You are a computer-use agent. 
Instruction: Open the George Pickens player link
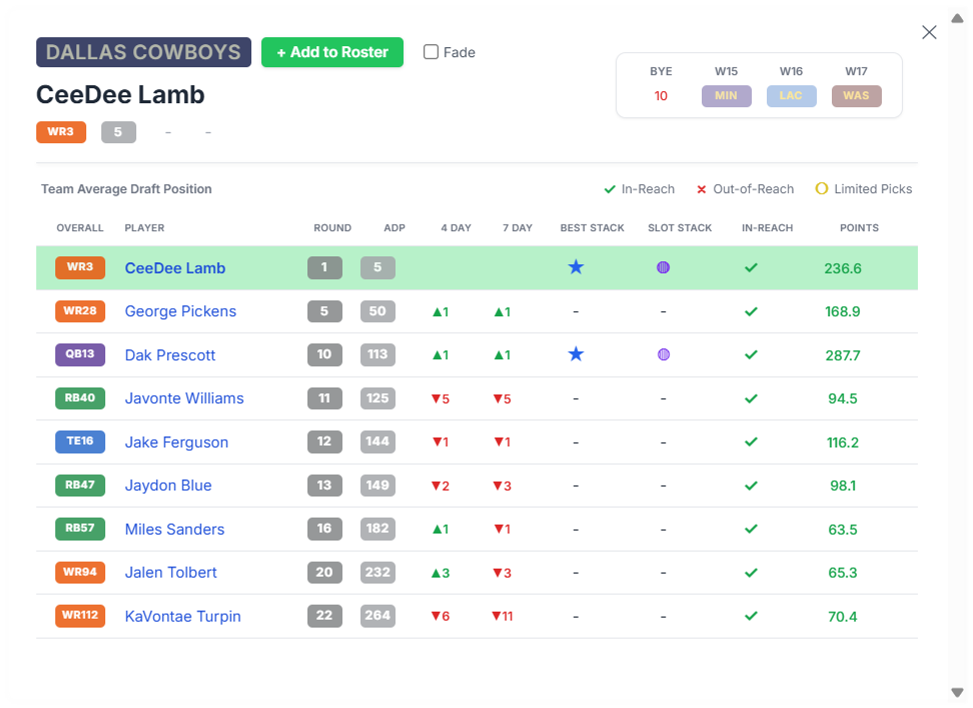(x=181, y=311)
